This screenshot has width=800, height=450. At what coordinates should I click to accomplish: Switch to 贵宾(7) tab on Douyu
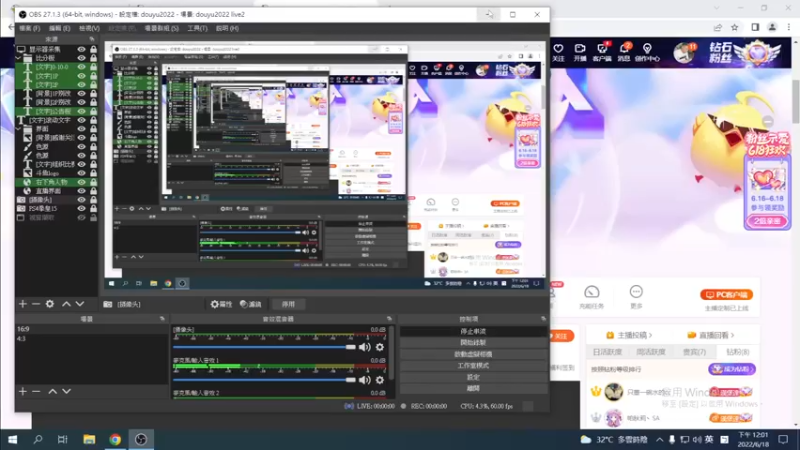pos(694,352)
